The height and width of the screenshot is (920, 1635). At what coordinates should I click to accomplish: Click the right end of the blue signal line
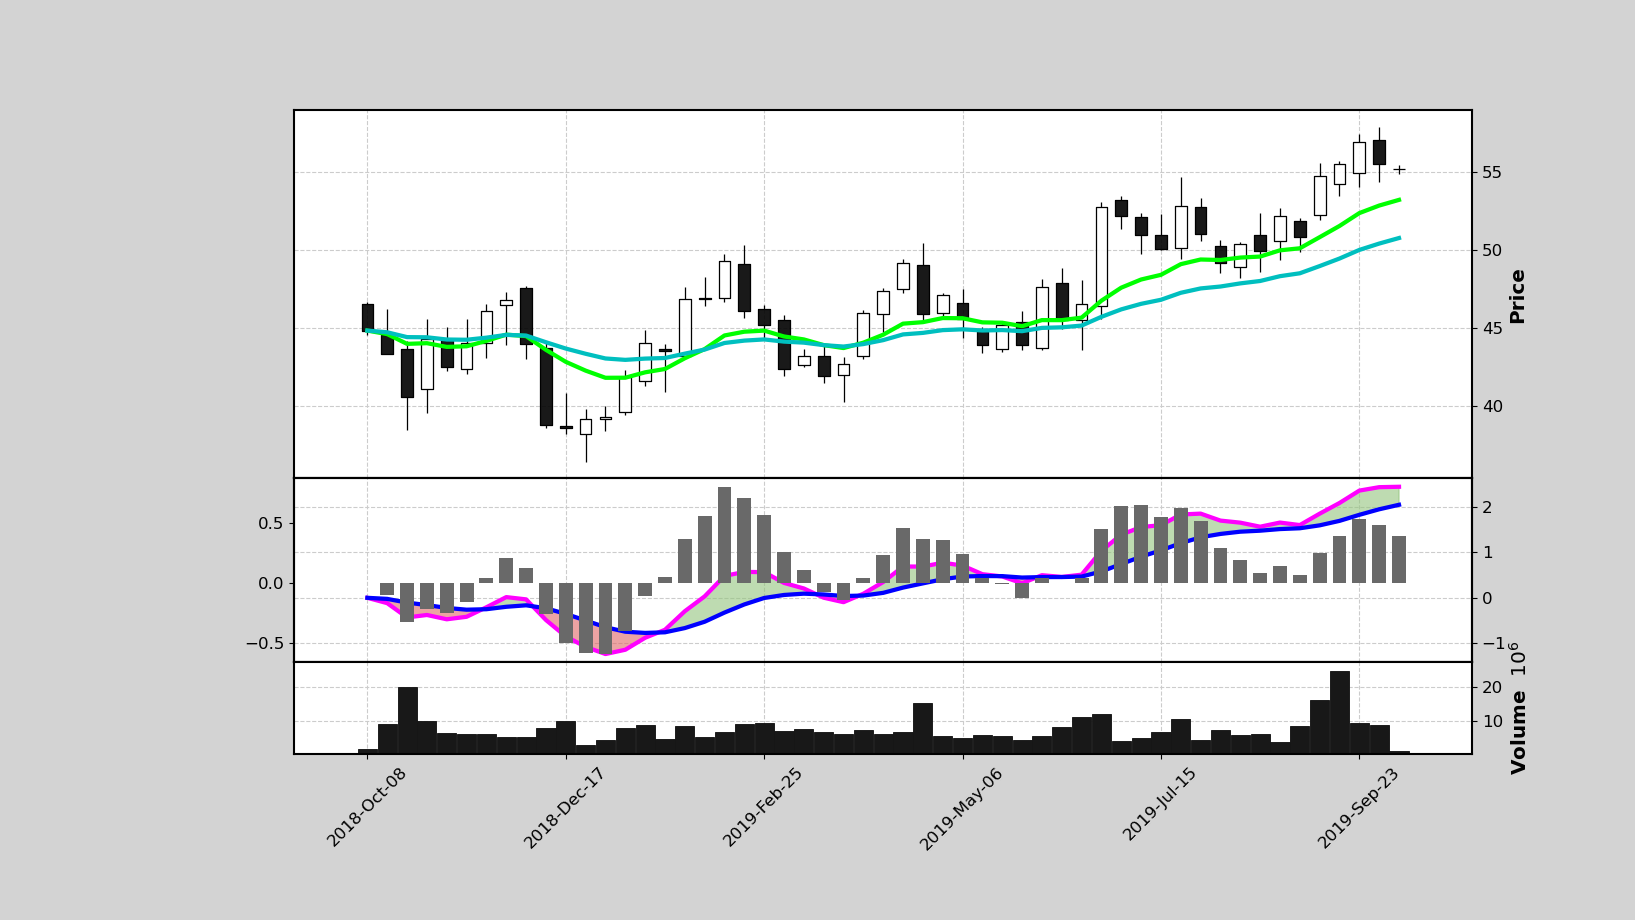click(1398, 505)
